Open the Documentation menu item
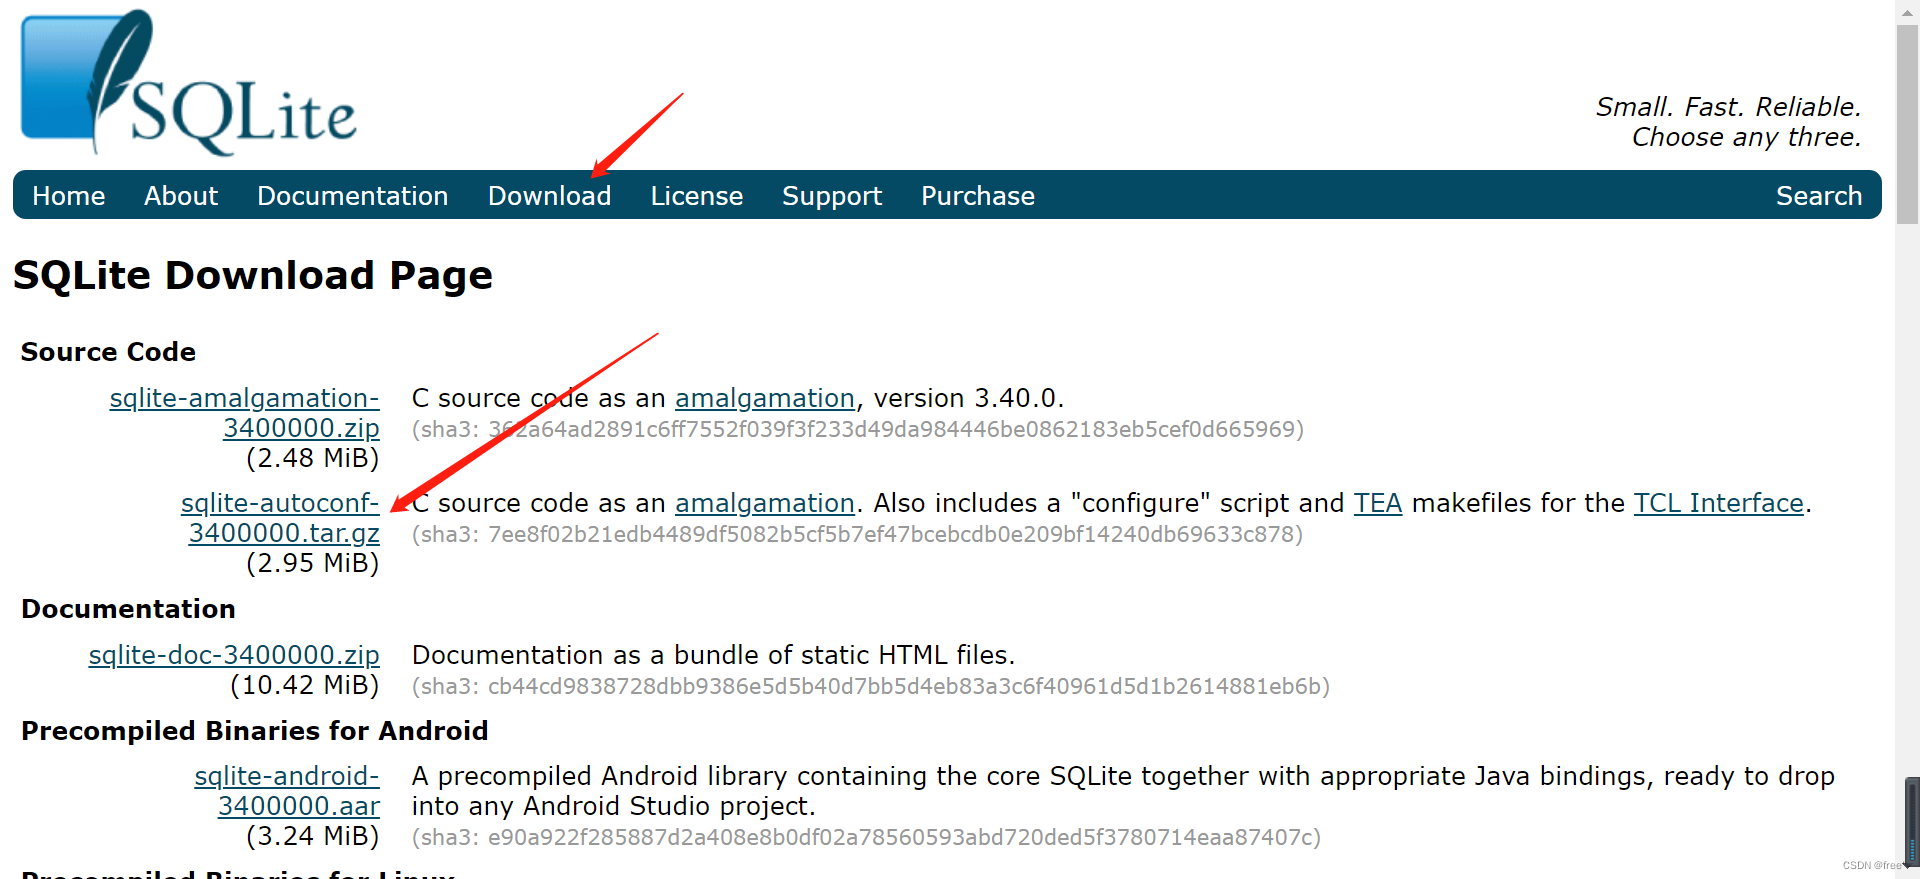The image size is (1920, 879). click(352, 196)
